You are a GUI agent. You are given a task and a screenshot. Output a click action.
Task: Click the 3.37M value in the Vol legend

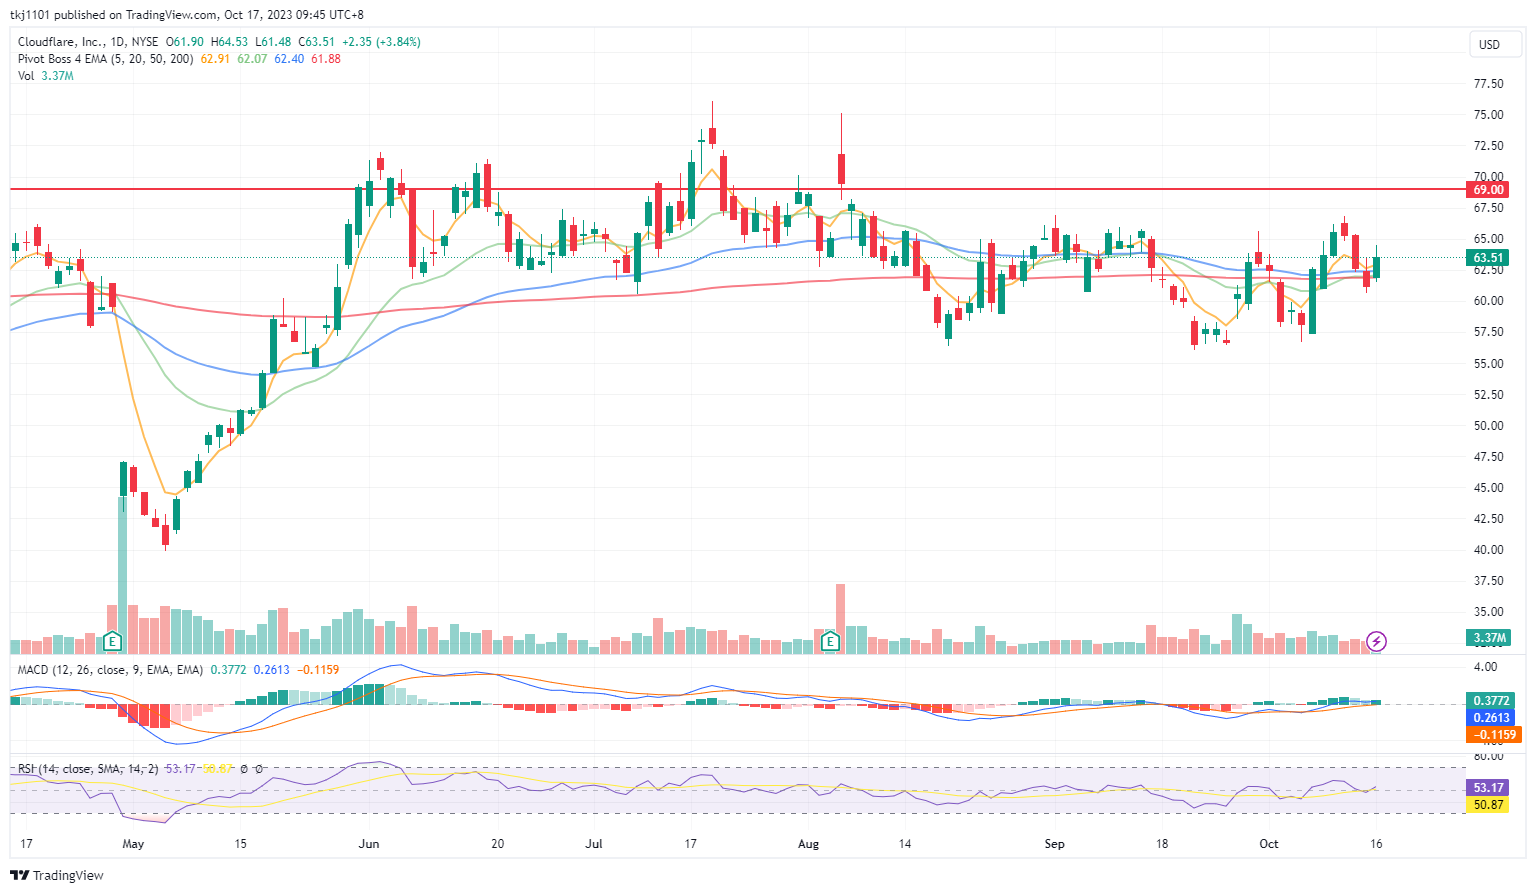57,76
